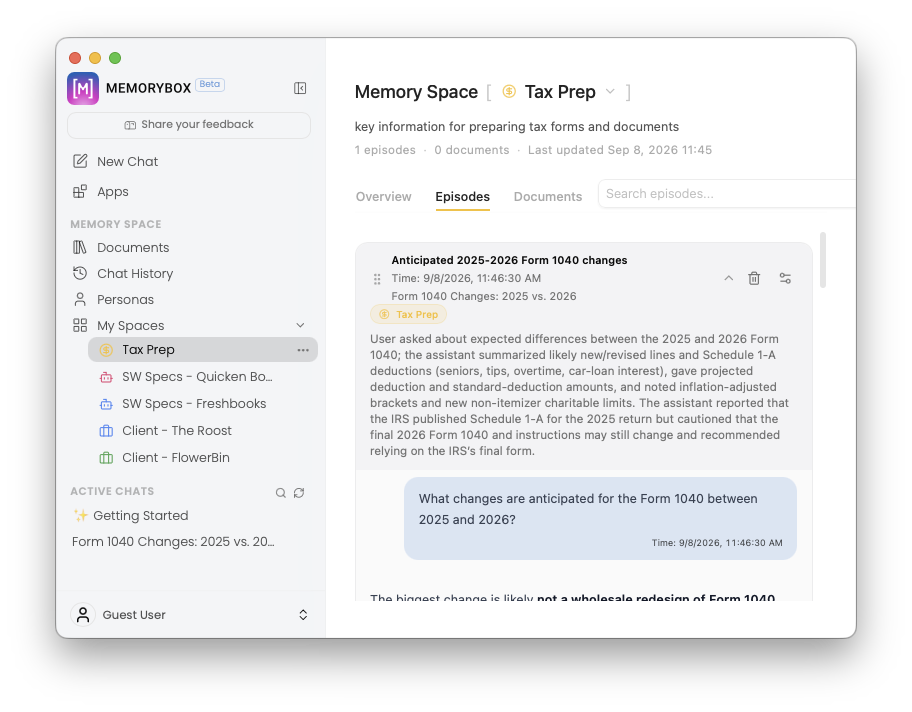Image resolution: width=912 pixels, height=712 pixels.
Task: Collapse the My Spaces section chevron
Action: click(300, 325)
